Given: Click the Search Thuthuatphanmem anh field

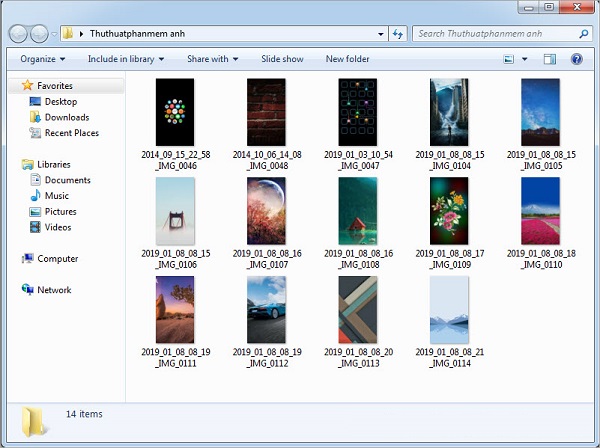Looking at the screenshot, I should pyautogui.click(x=497, y=34).
